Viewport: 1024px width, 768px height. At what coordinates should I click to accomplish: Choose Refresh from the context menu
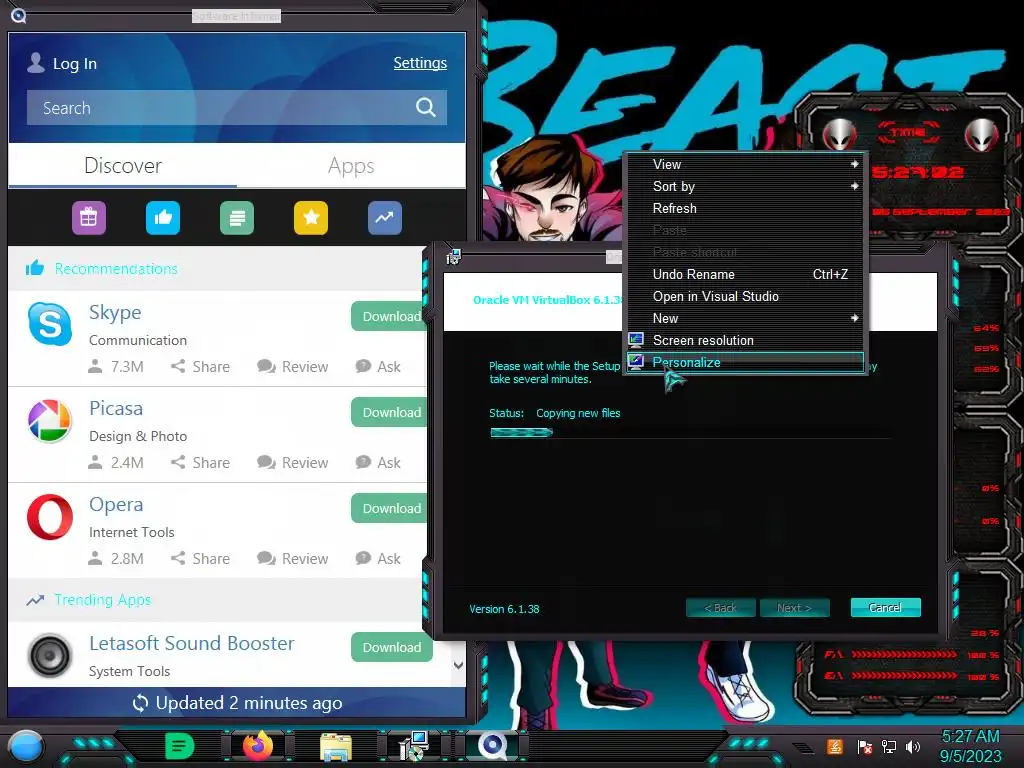[746, 208]
